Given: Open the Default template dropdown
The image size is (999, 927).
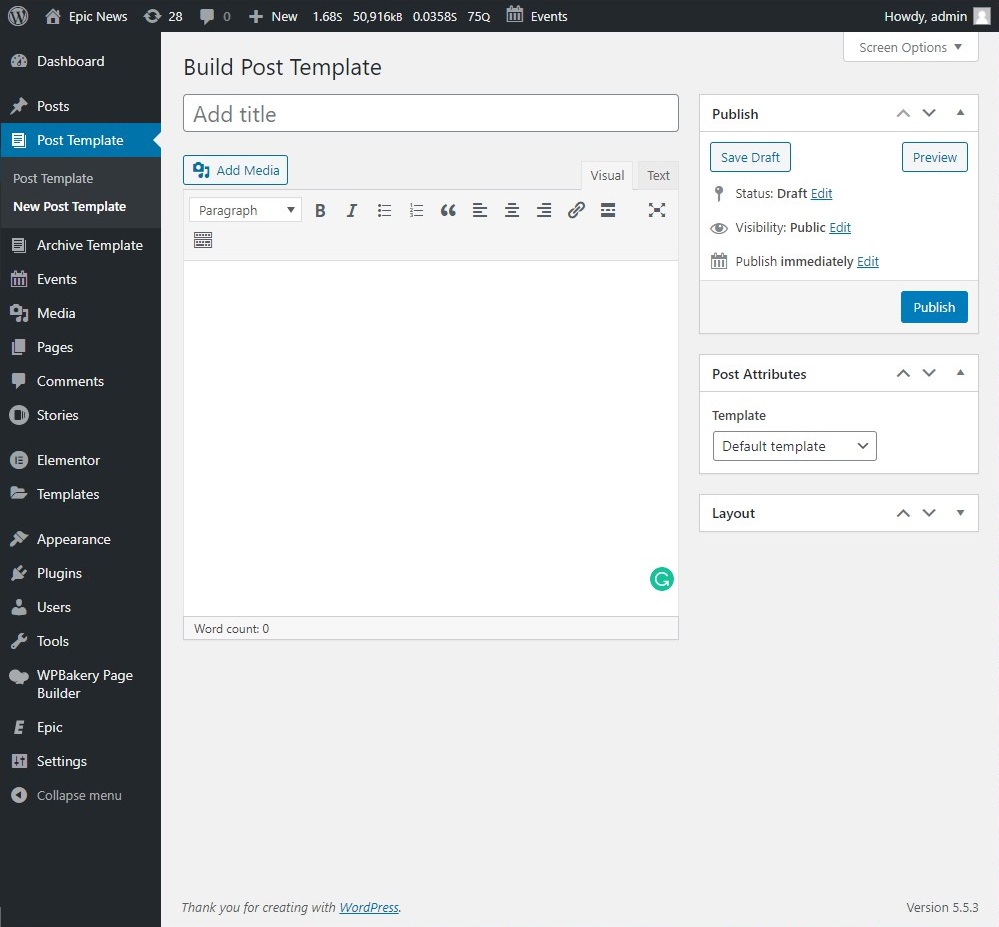Looking at the screenshot, I should (794, 446).
